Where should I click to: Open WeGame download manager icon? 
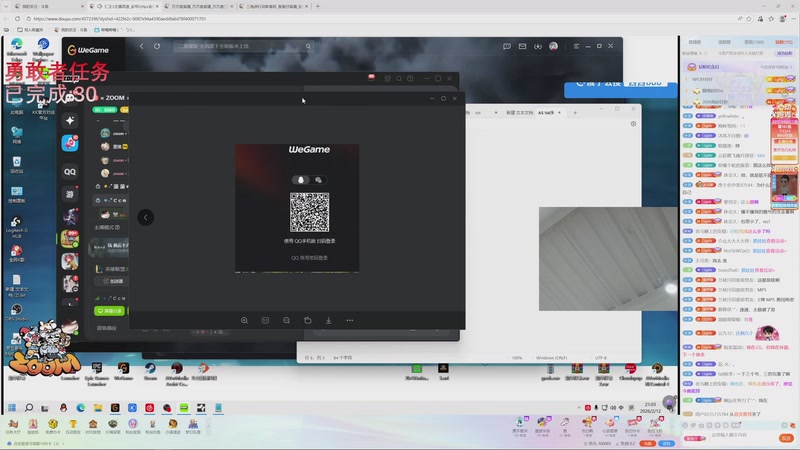click(538, 46)
